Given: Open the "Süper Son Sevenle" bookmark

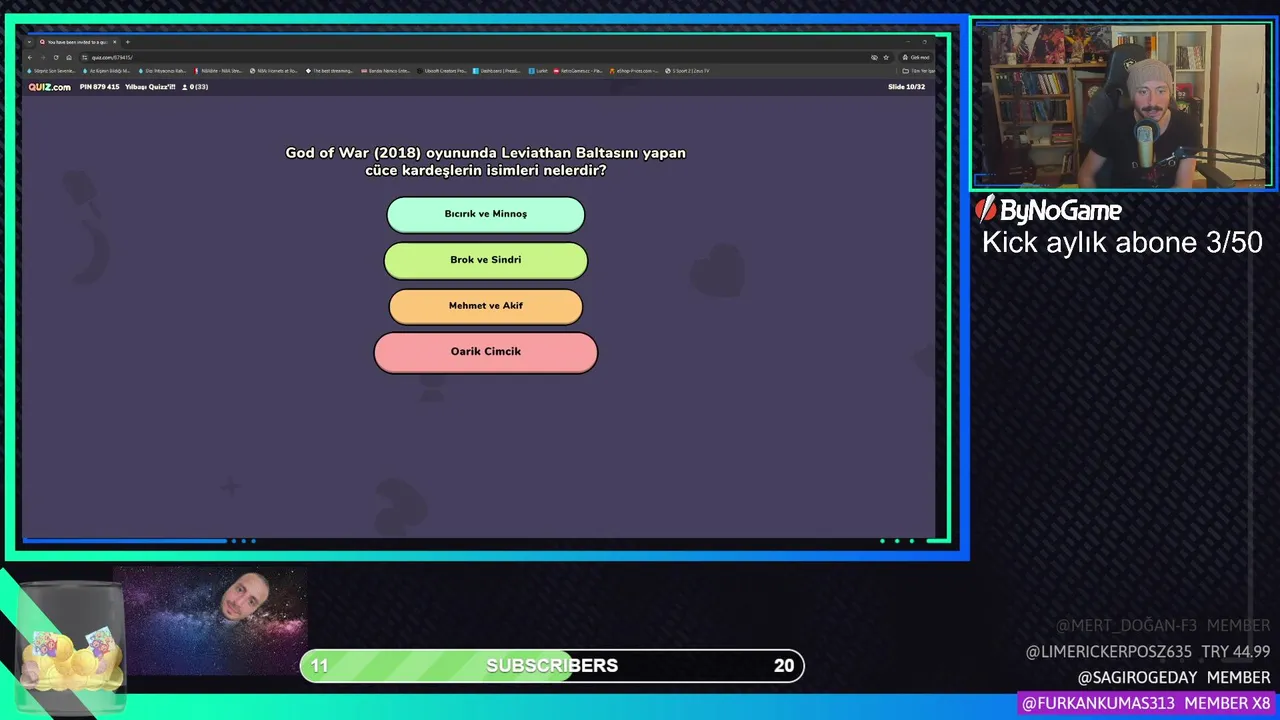Looking at the screenshot, I should 51,71.
